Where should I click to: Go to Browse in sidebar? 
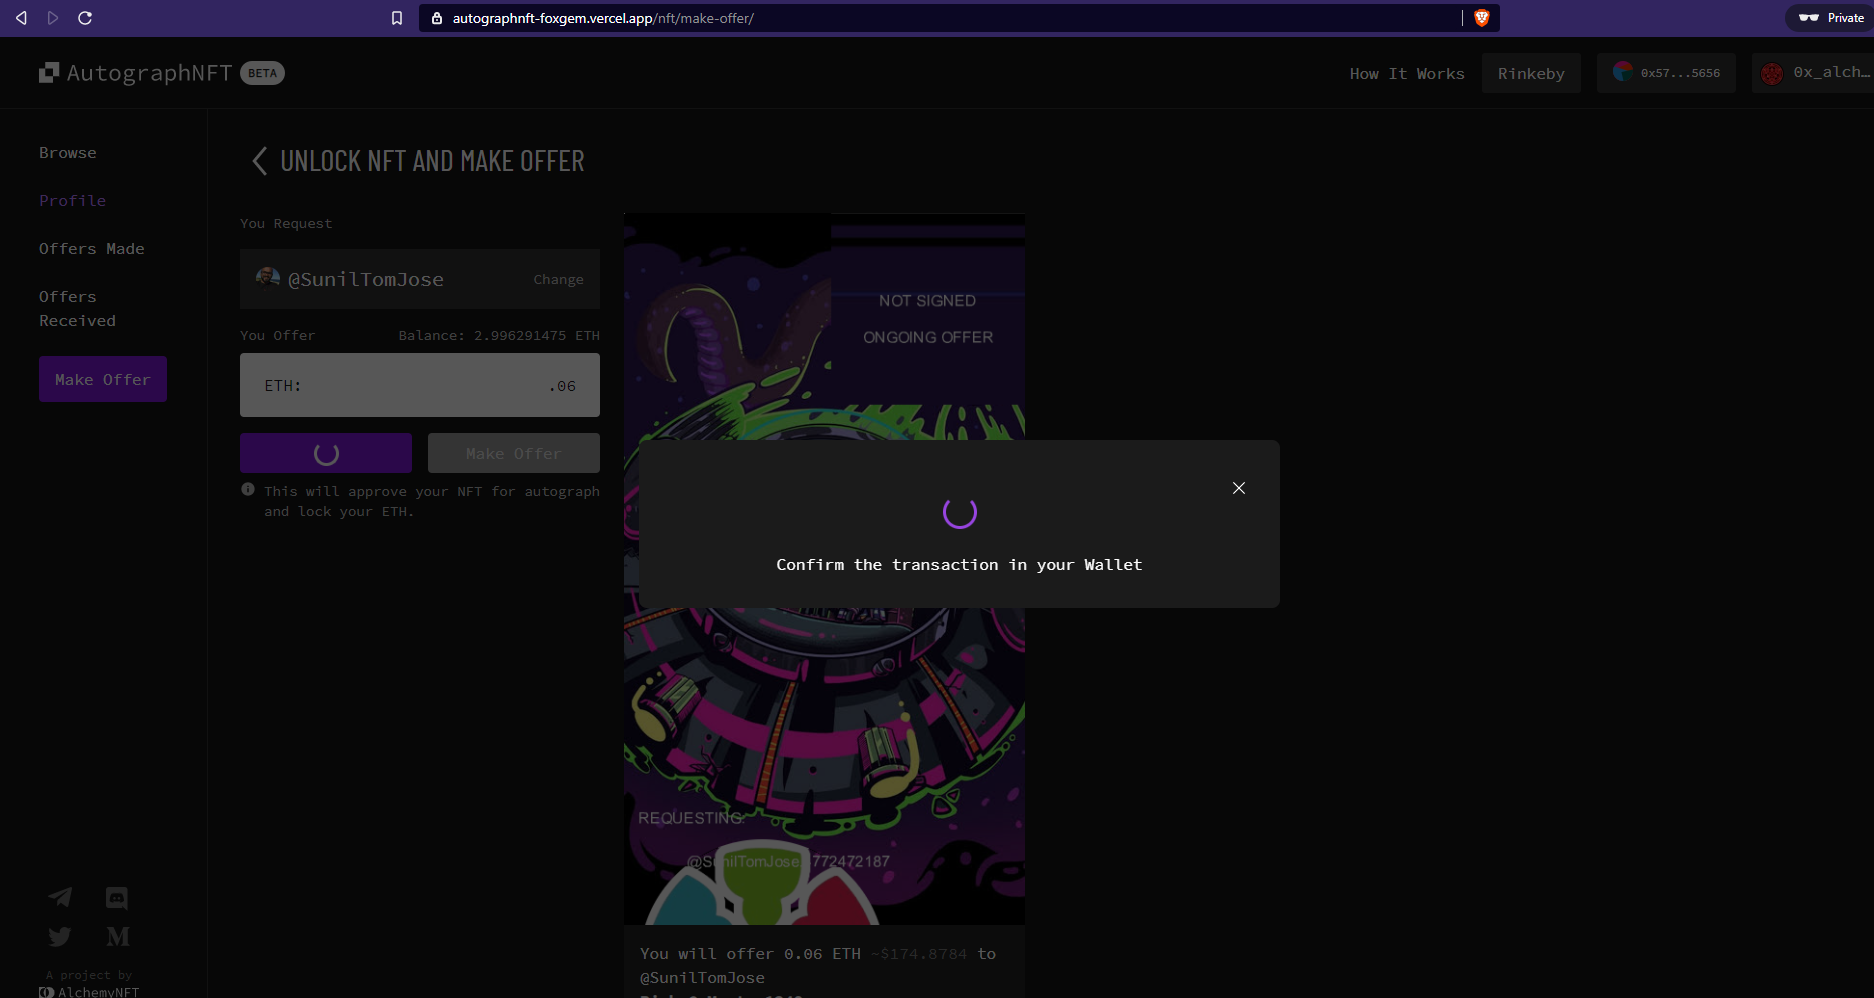coord(68,153)
